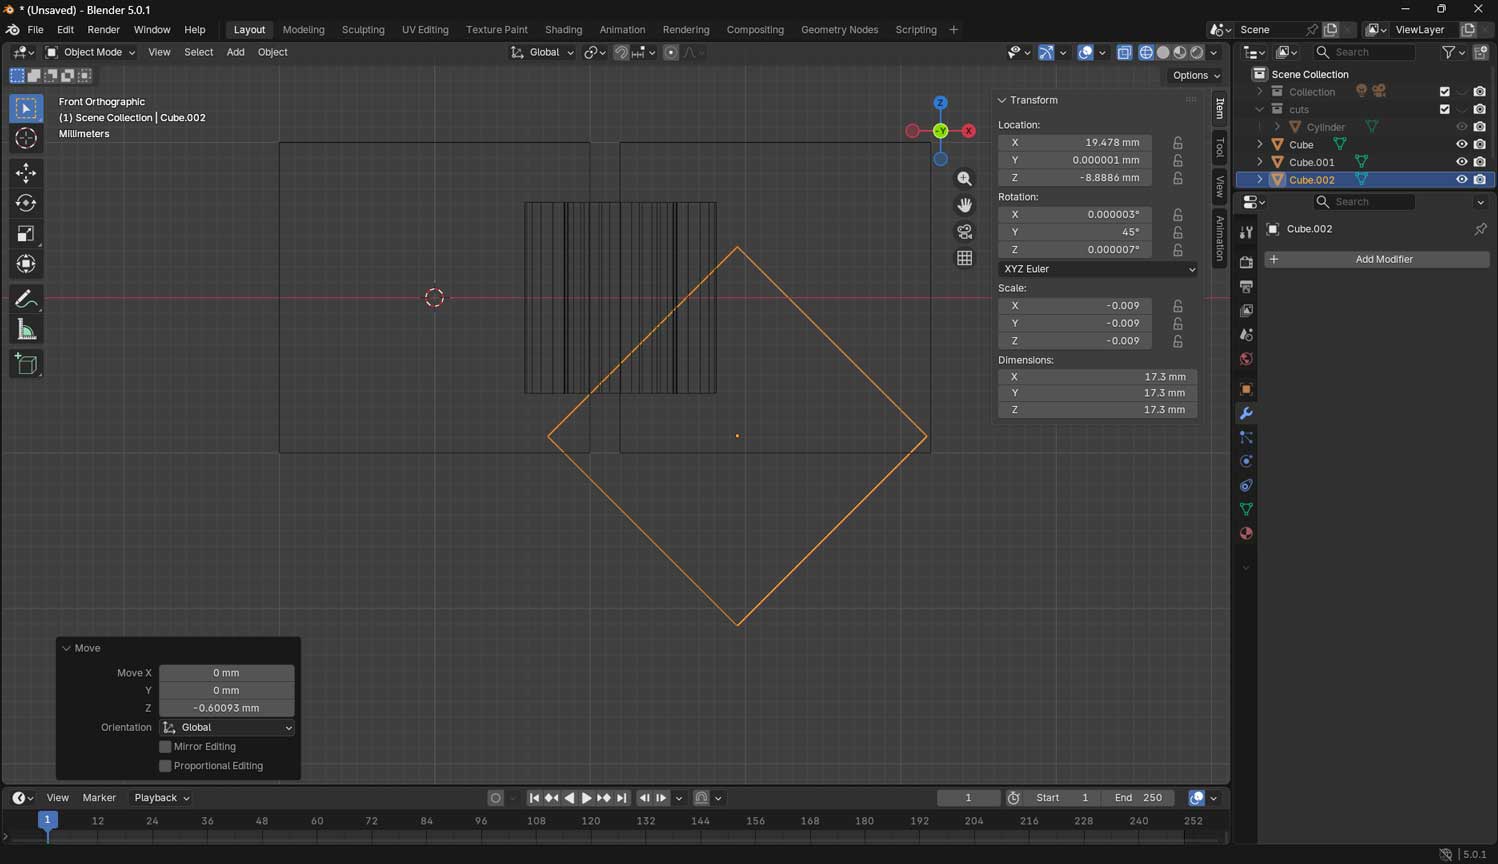The height and width of the screenshot is (864, 1498).
Task: Activate the Annotate pencil tool
Action: (x=26, y=299)
